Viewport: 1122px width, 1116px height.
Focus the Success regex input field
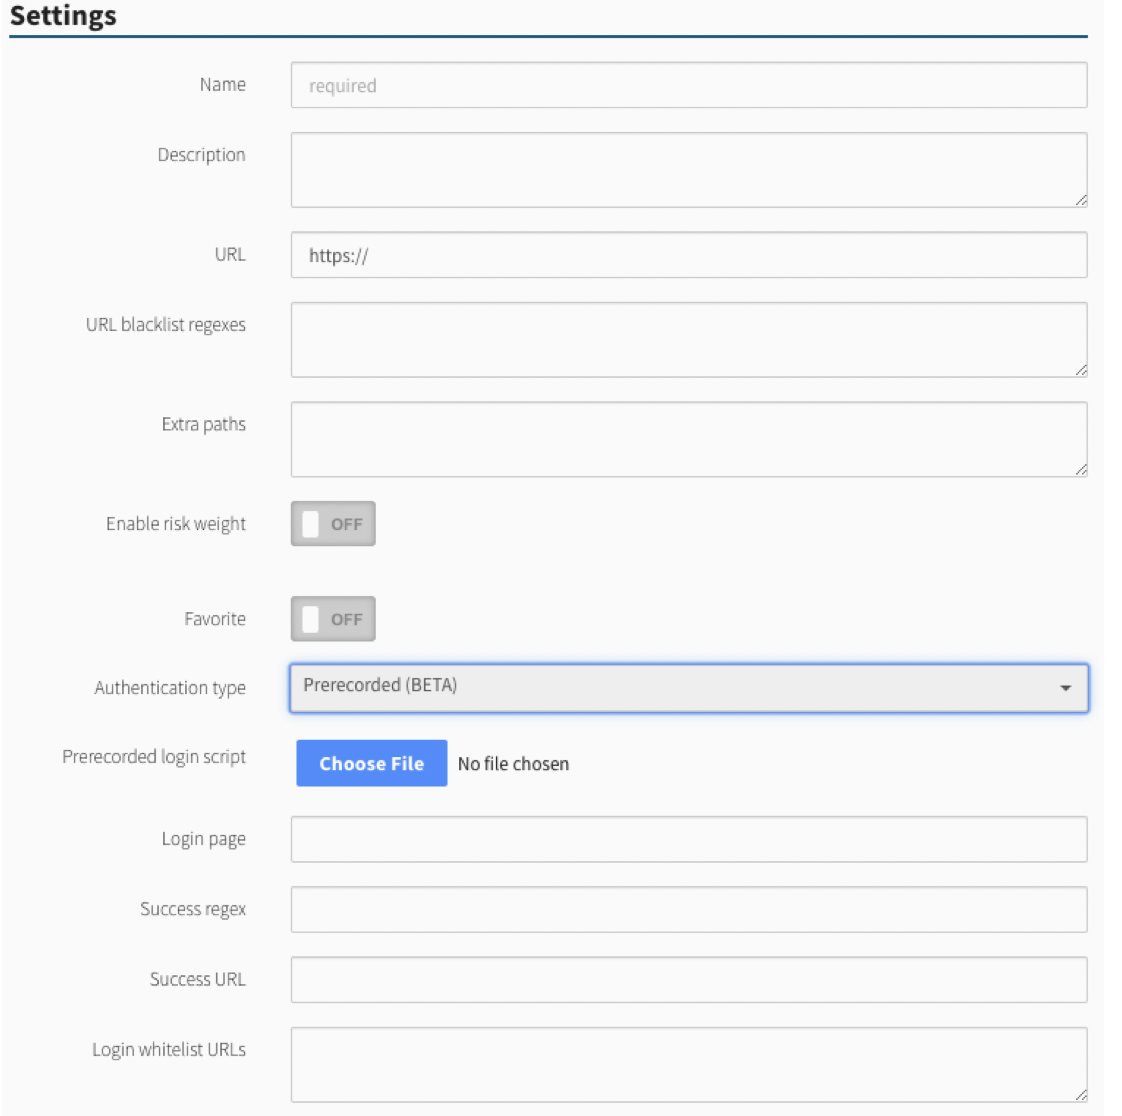(x=688, y=909)
